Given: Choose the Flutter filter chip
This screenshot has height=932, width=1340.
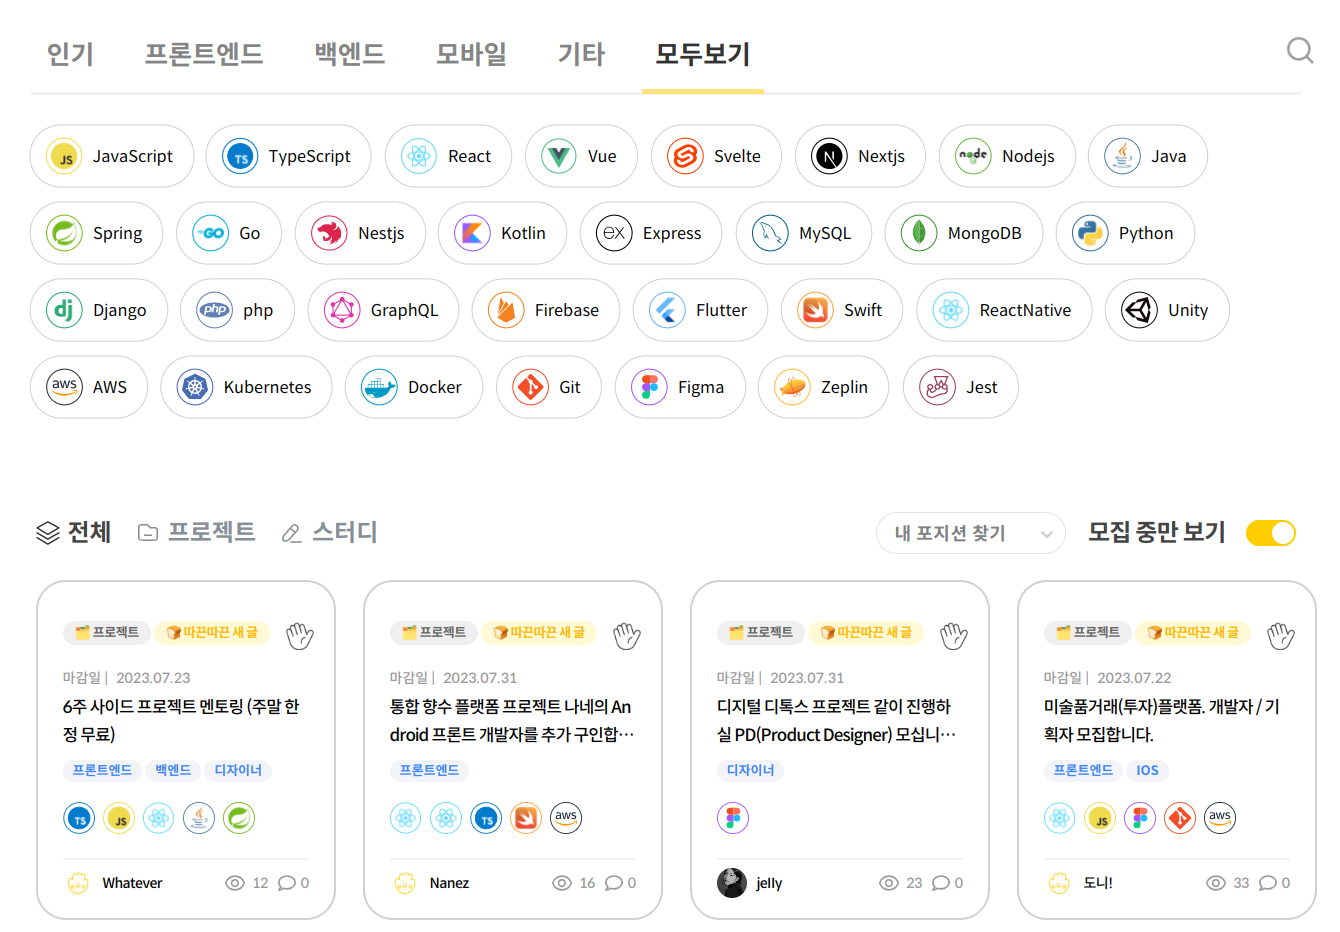Looking at the screenshot, I should pos(700,310).
